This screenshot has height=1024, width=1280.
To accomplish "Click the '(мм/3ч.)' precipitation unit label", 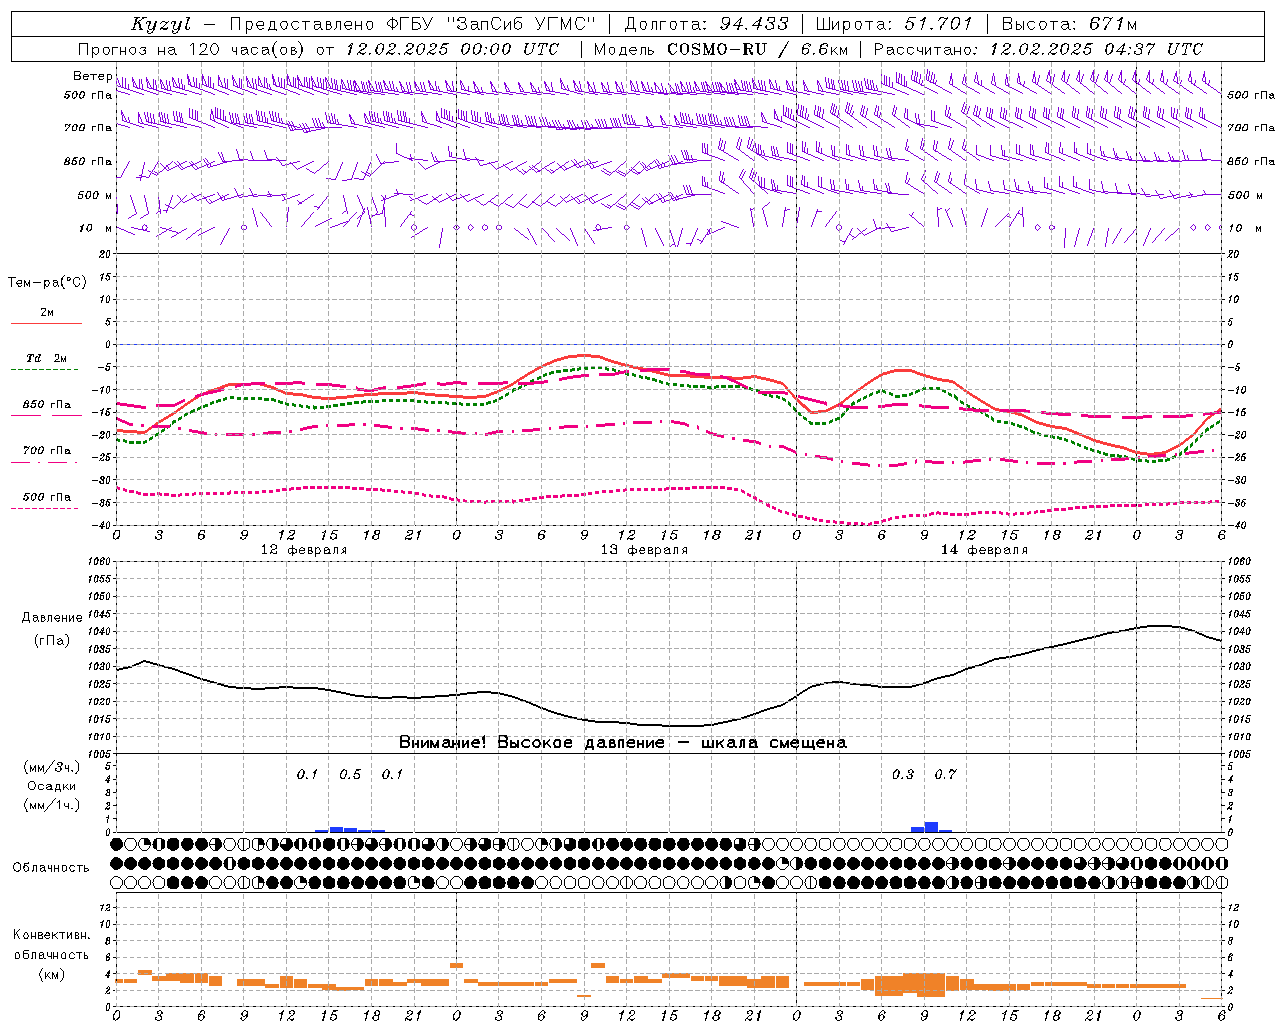I will pyautogui.click(x=52, y=767).
